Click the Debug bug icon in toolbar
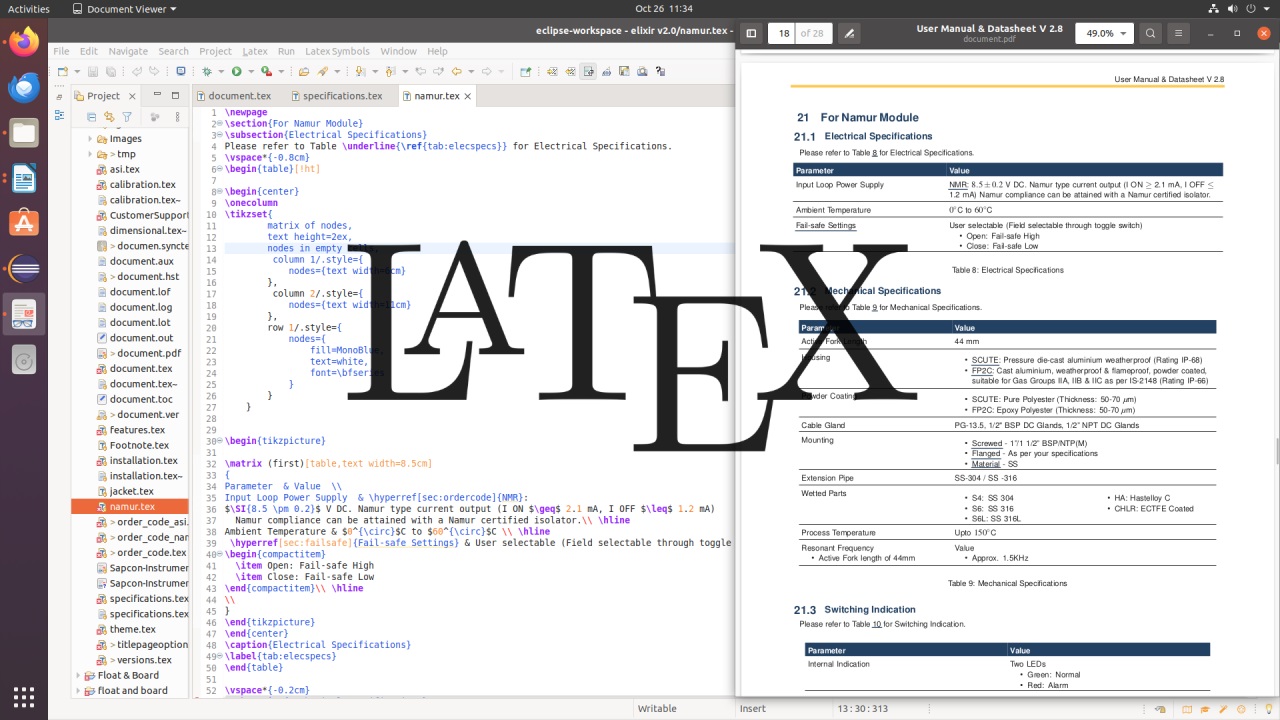This screenshot has height=720, width=1280. (x=207, y=71)
